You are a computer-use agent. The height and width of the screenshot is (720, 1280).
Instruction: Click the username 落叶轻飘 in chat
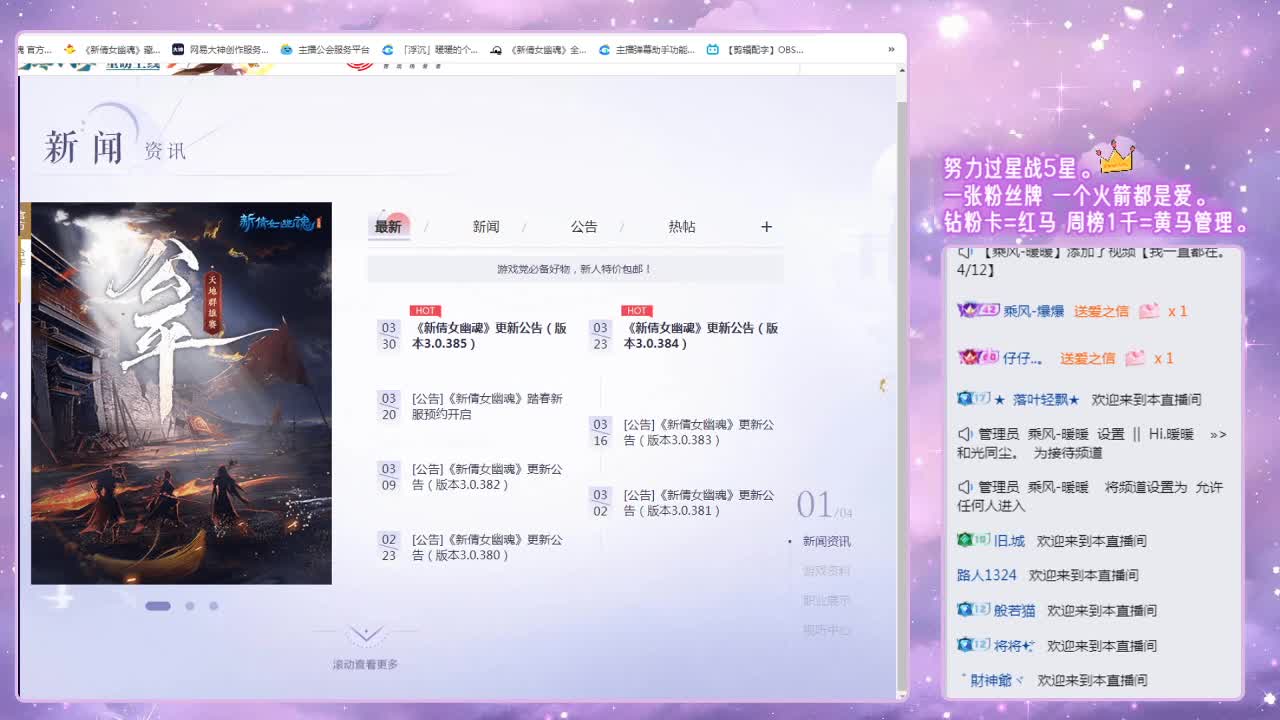1046,399
